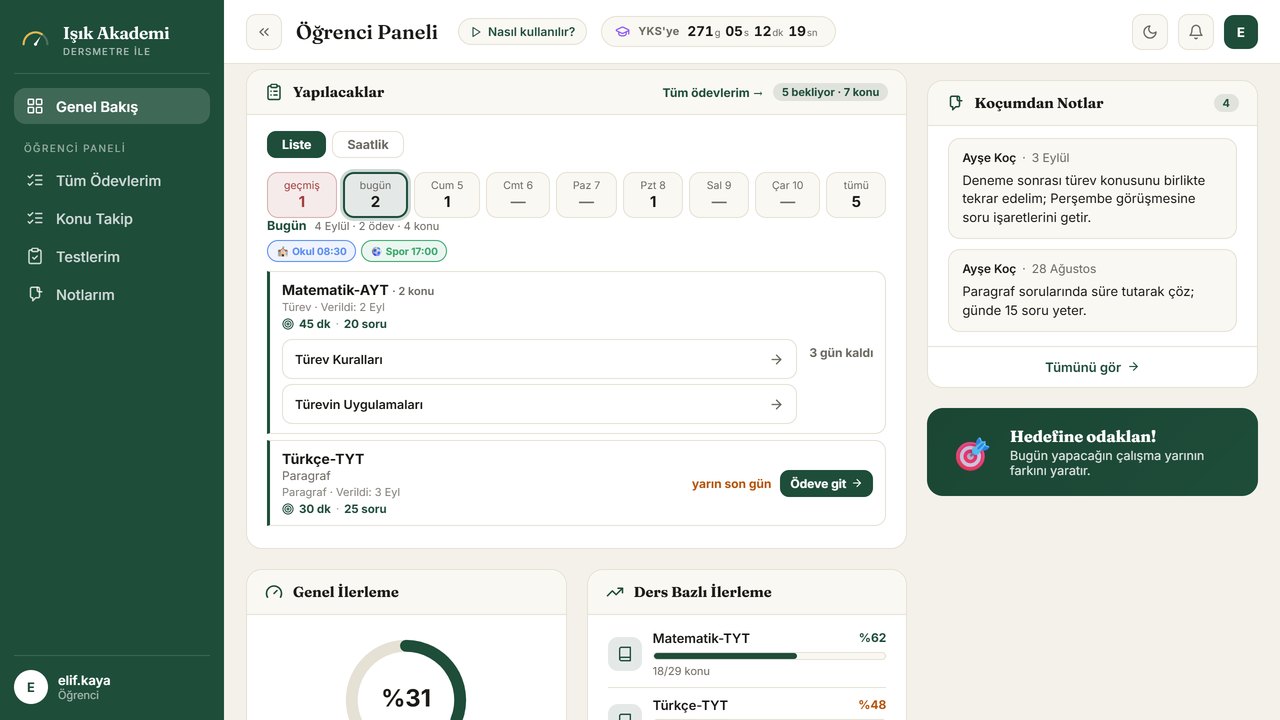Screen dimensions: 1280x720
Task: Click the Tüm Ödevlerim checklist icon
Action: (35, 181)
